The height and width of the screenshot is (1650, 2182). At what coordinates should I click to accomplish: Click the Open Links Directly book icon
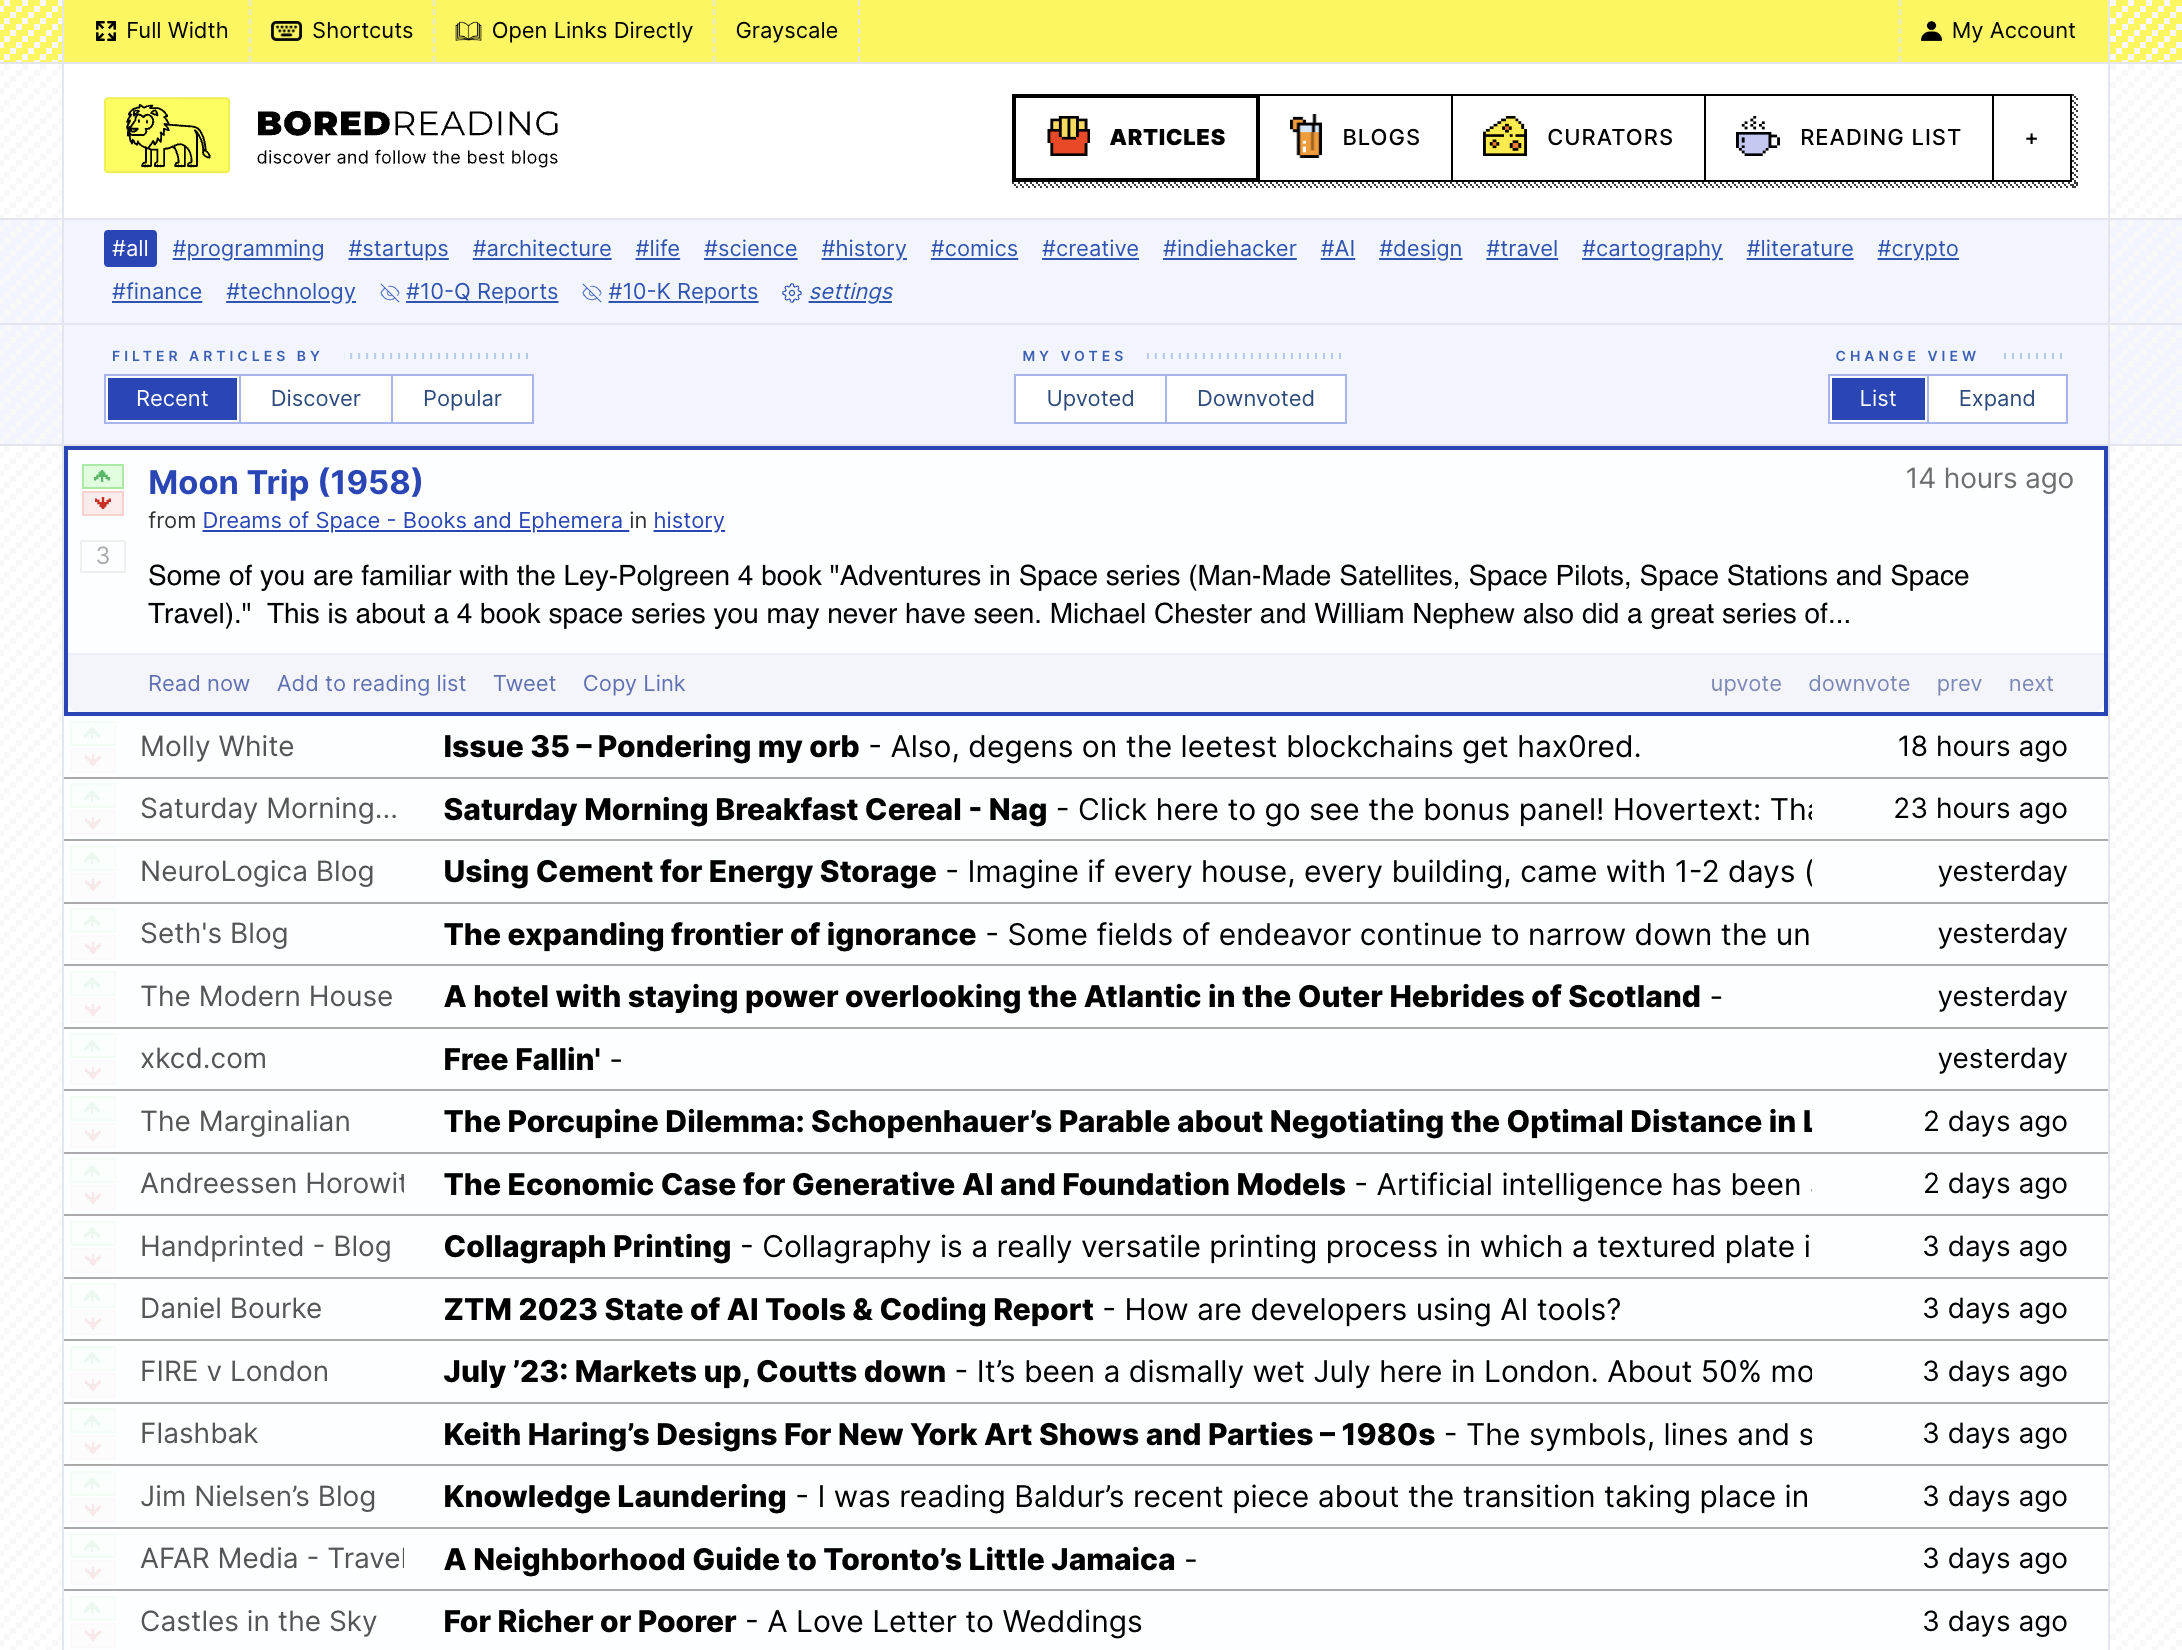click(468, 31)
